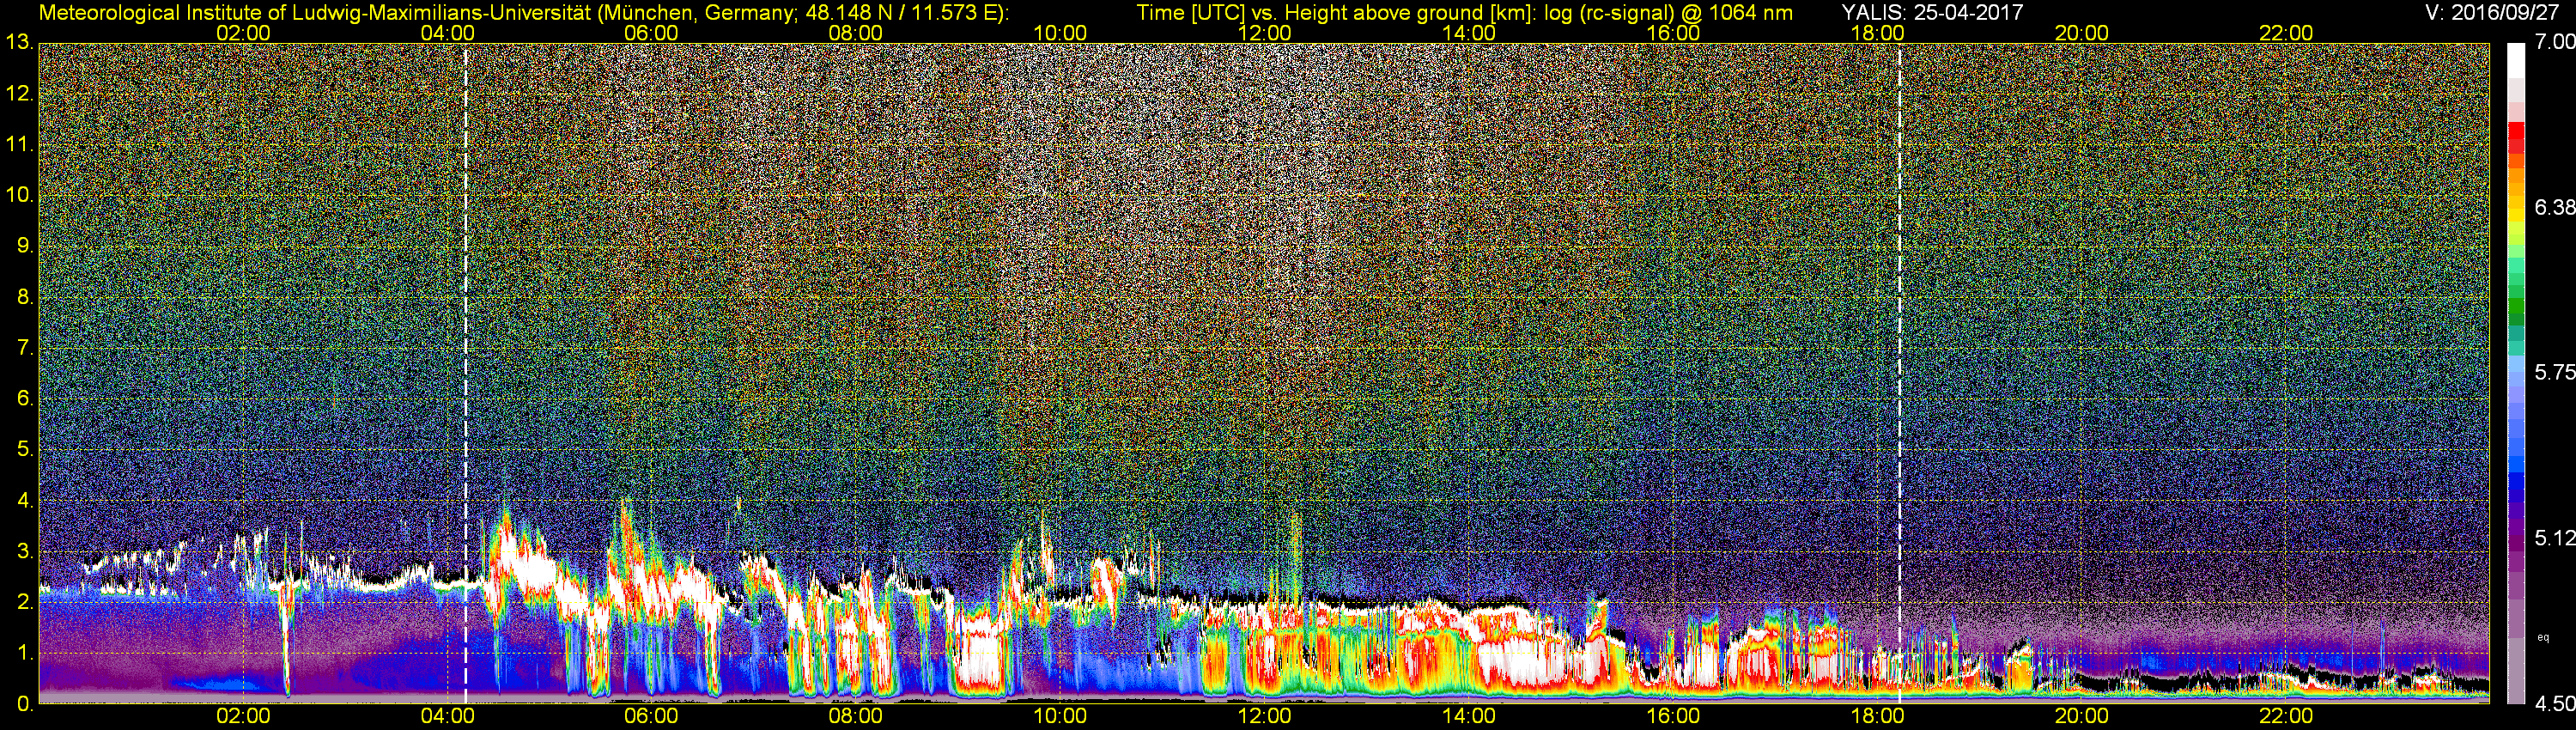Viewport: 2576px width, 730px height.
Task: Click the 7 km height axis label
Action: [x=25, y=349]
